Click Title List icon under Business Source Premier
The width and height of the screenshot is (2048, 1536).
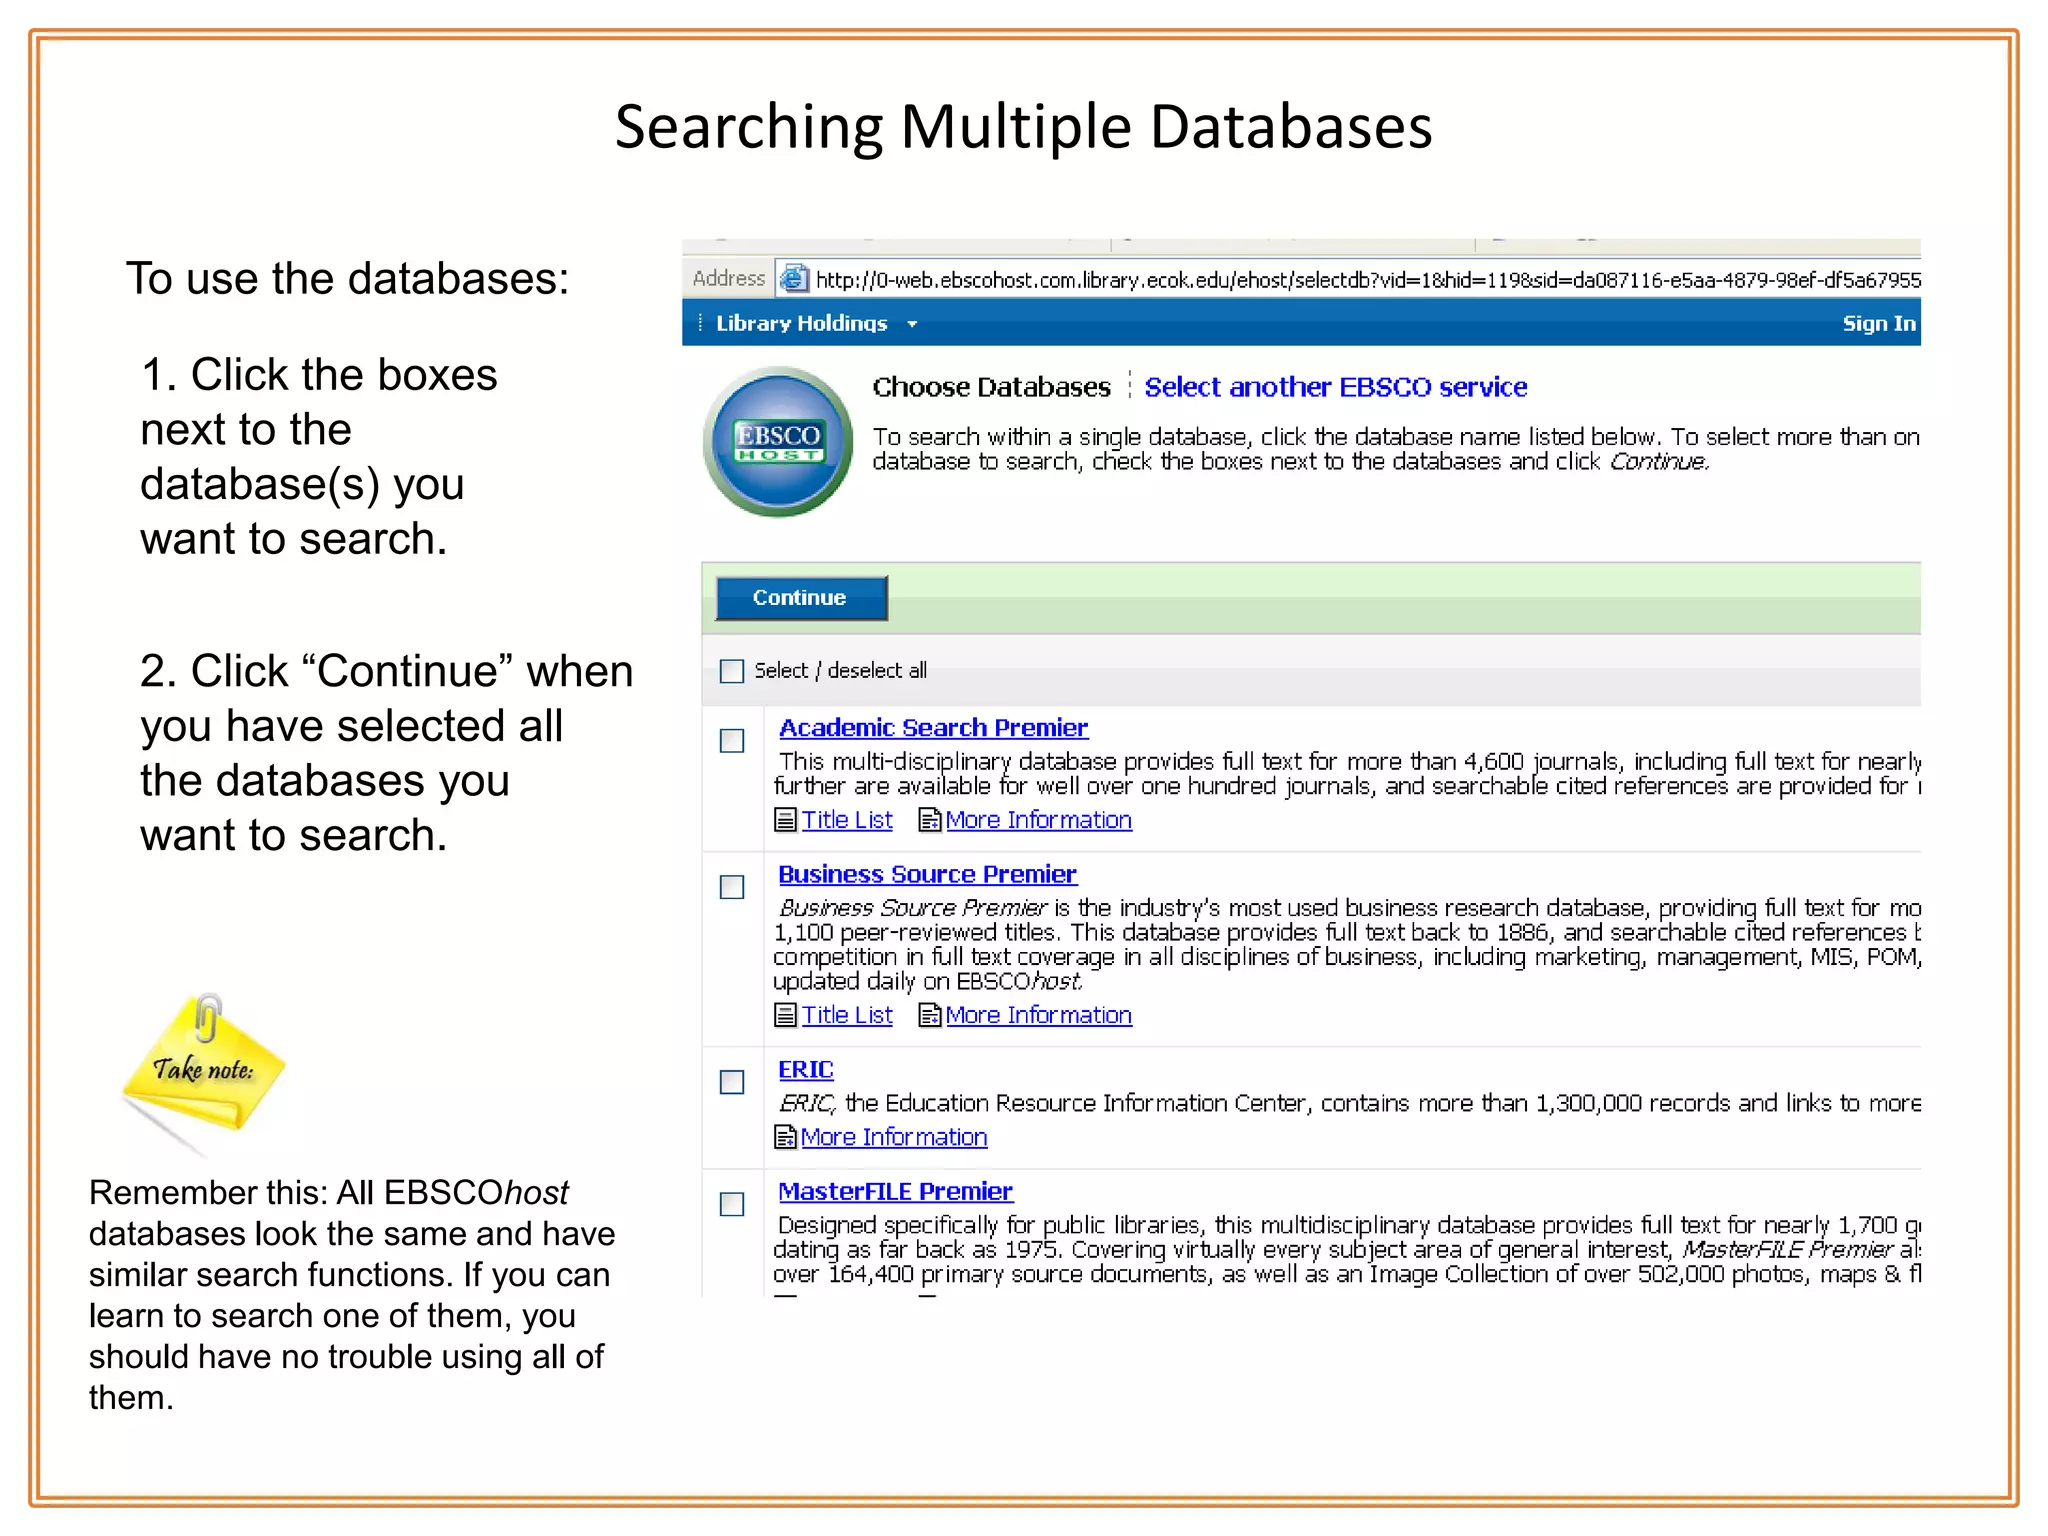point(786,1015)
